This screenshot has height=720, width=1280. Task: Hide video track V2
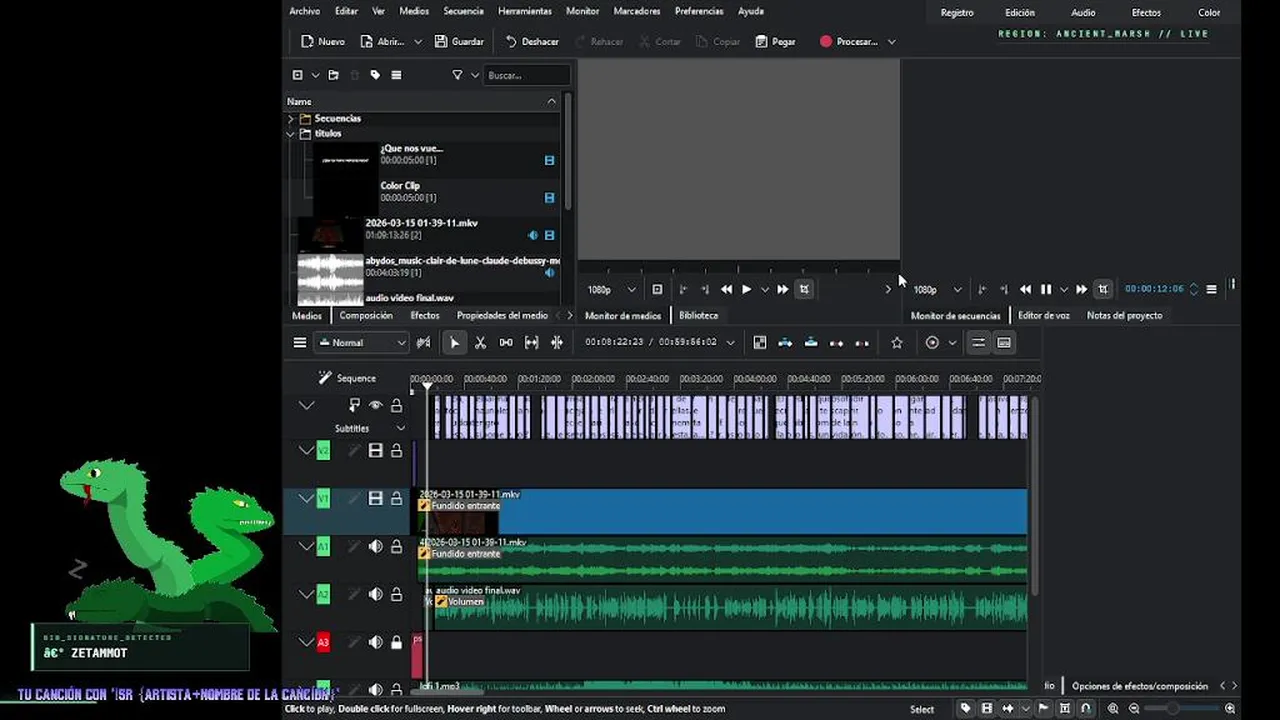pos(375,451)
